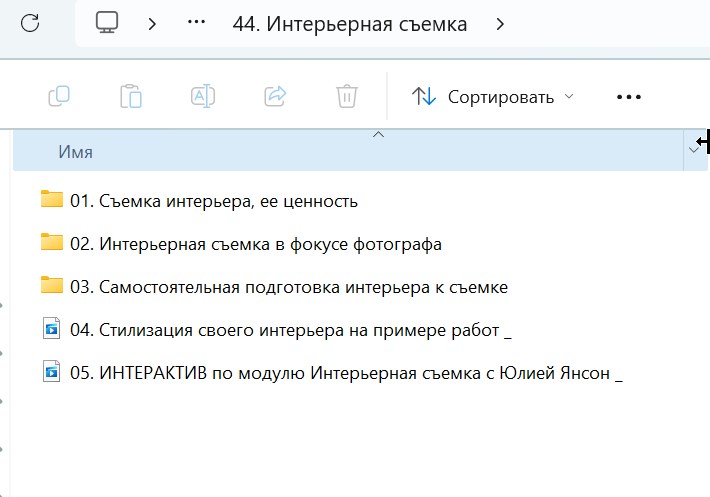The image size is (710, 497).
Task: Click the Copy toolbar icon
Action: point(59,96)
